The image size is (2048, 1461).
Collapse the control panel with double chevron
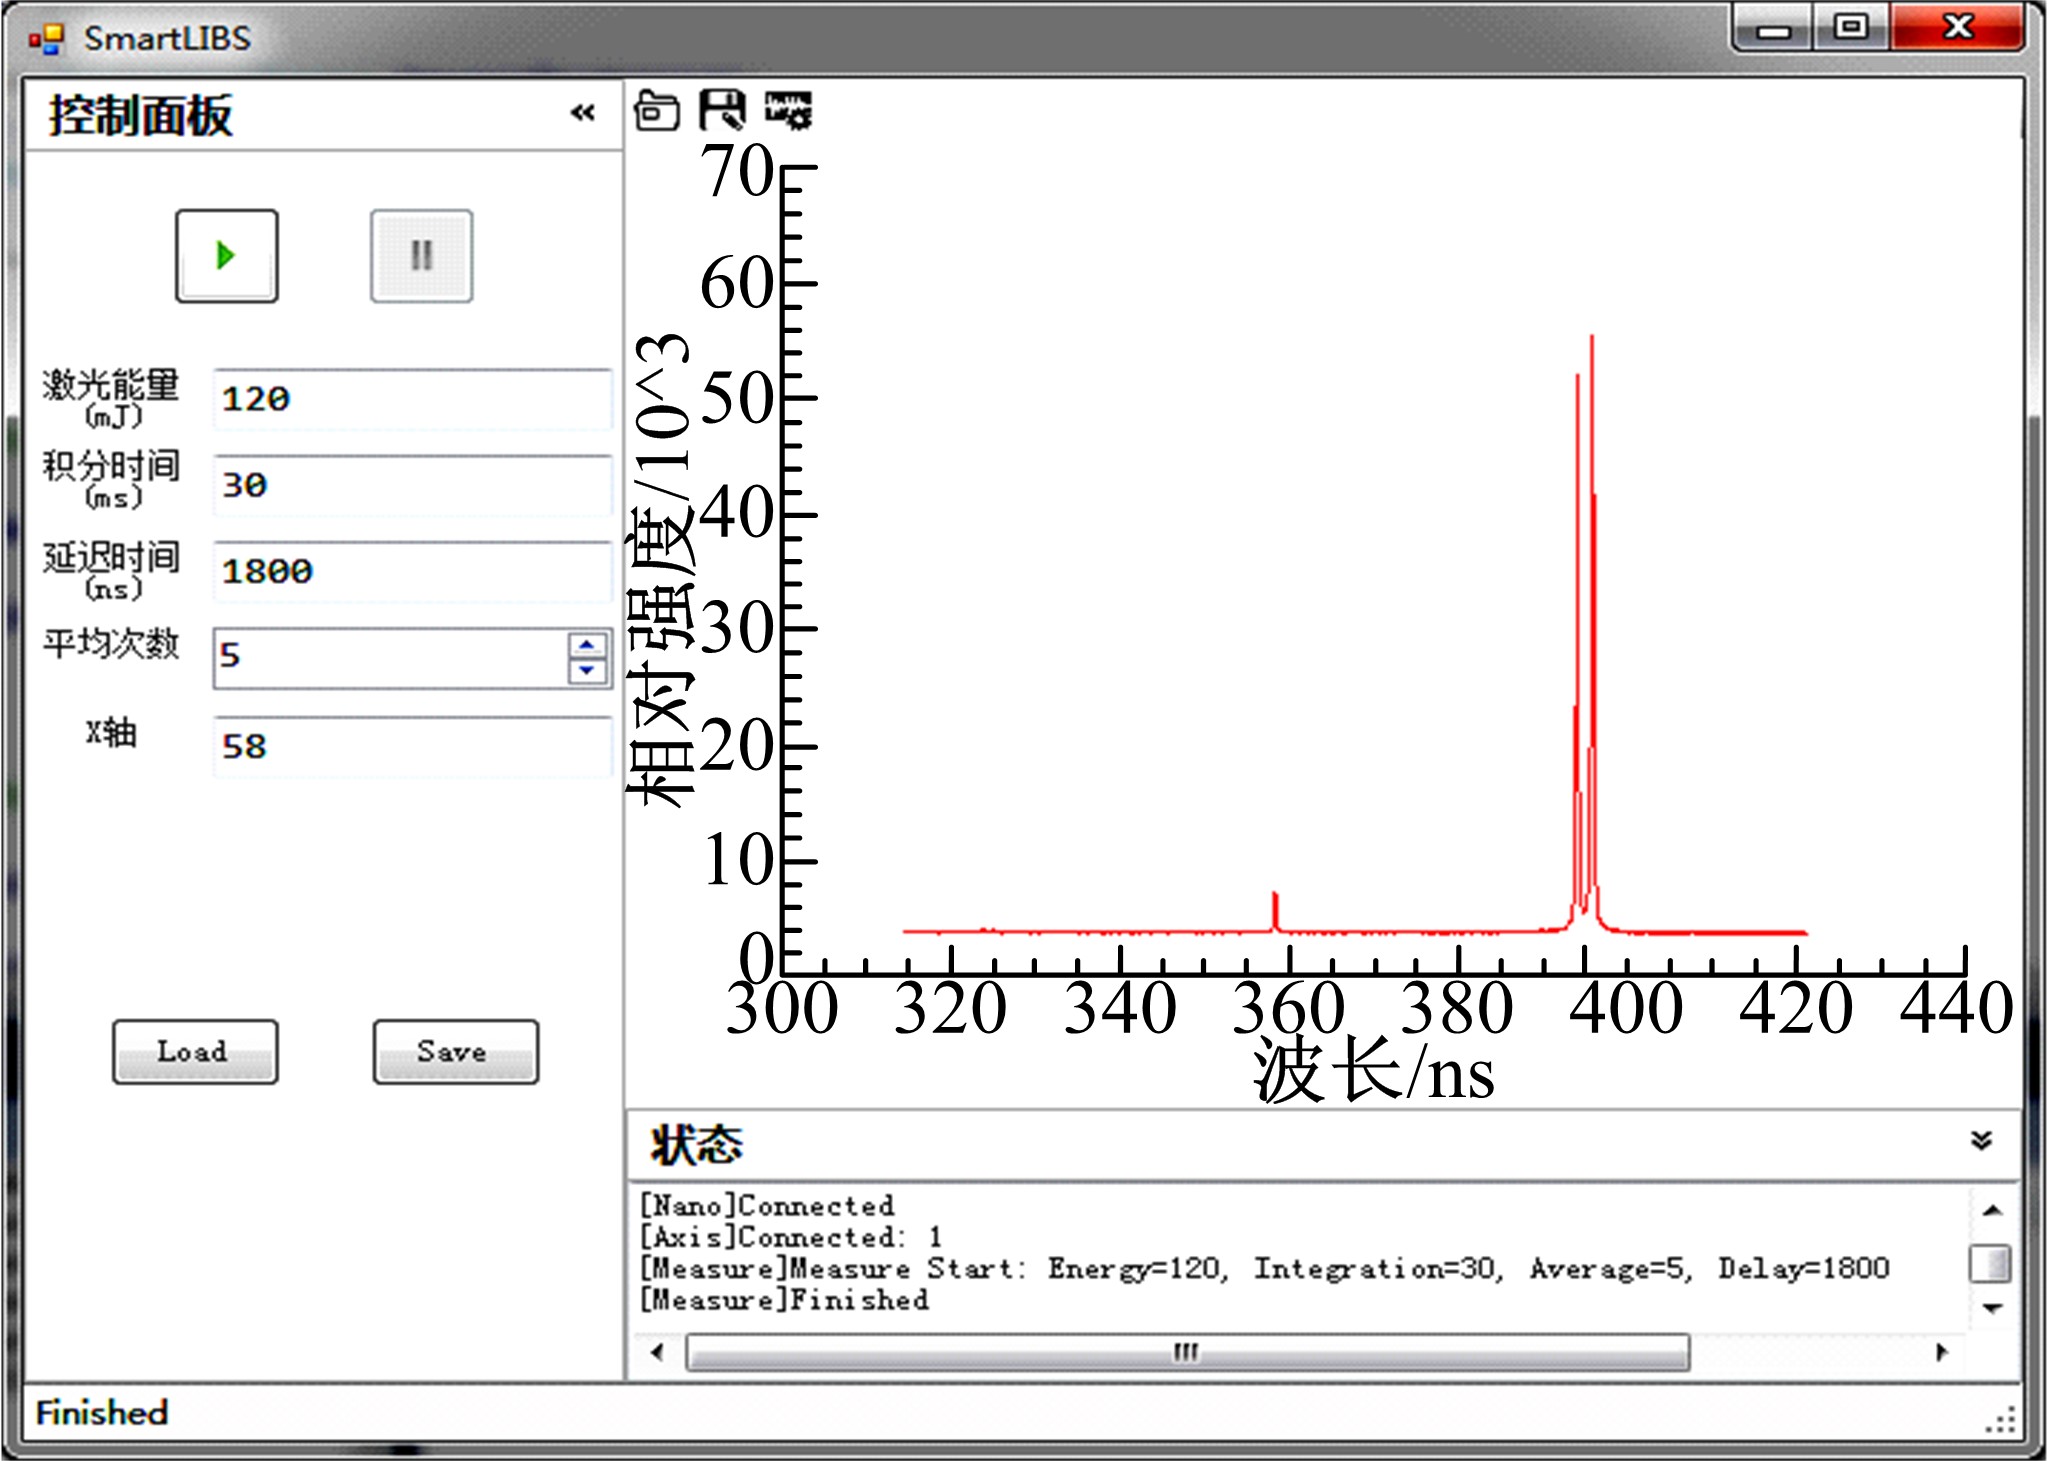583,113
